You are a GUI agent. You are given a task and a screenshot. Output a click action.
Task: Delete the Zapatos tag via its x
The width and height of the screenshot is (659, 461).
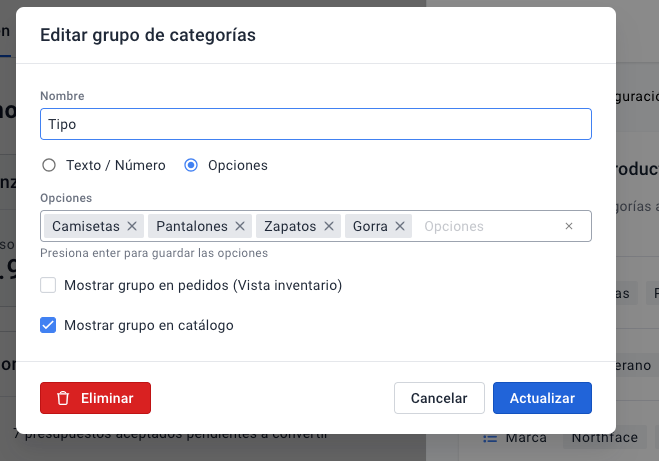point(329,227)
